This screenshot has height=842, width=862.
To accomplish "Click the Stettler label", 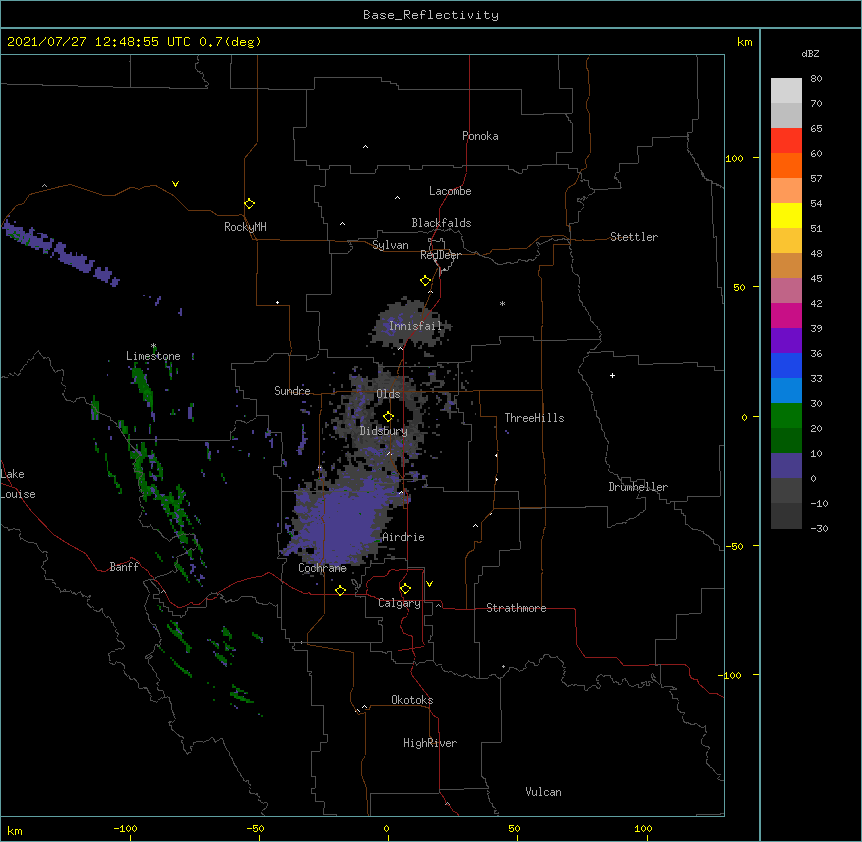I will click(634, 237).
